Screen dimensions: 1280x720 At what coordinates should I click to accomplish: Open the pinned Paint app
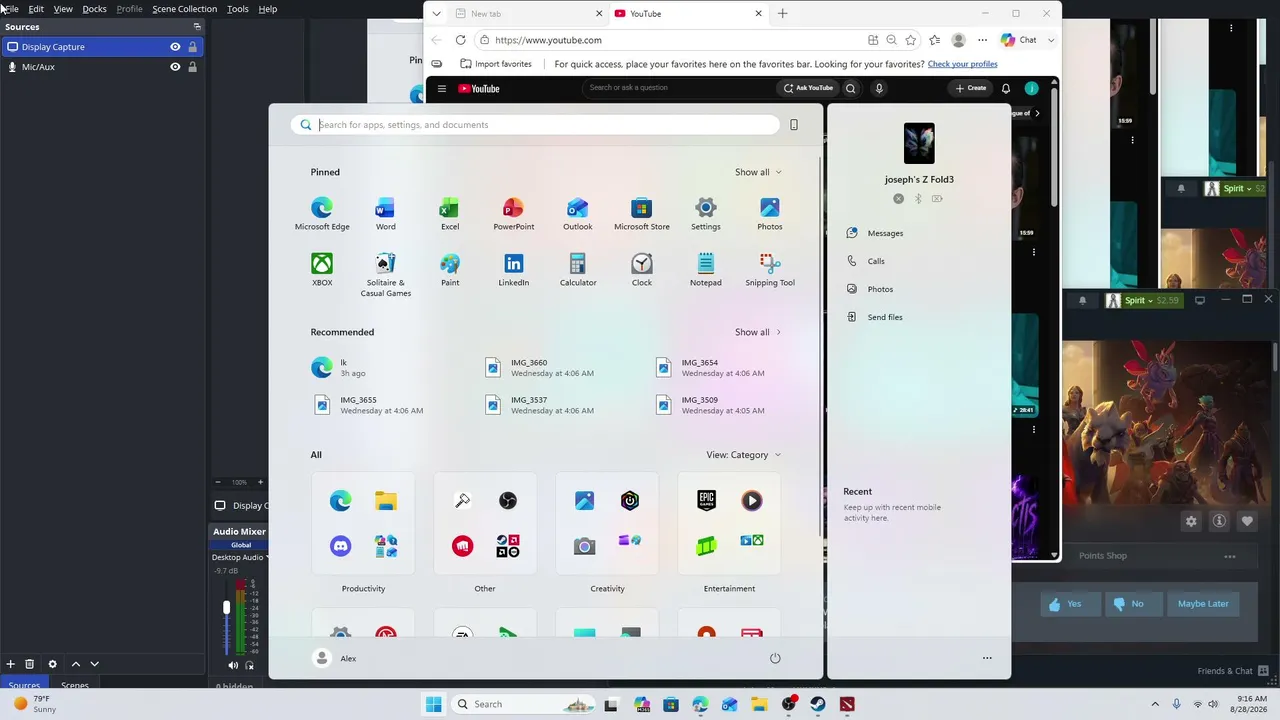coord(450,269)
